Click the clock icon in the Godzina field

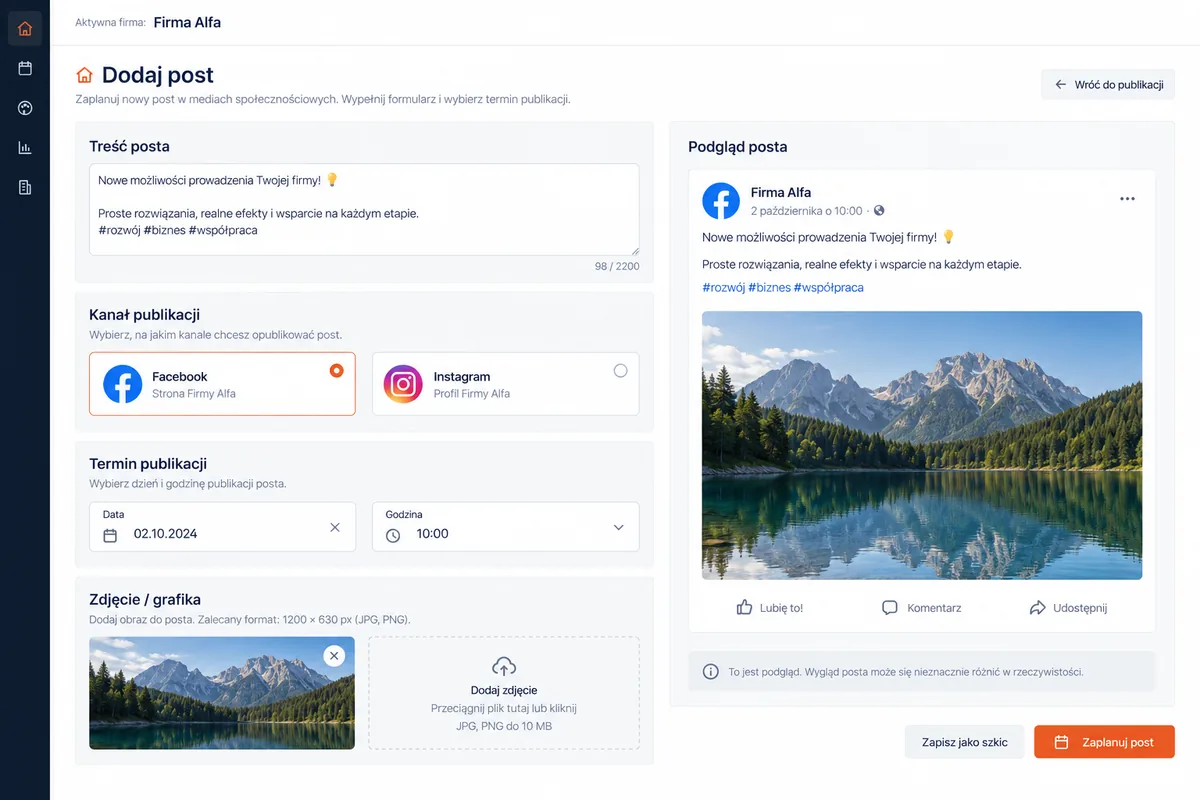click(393, 535)
